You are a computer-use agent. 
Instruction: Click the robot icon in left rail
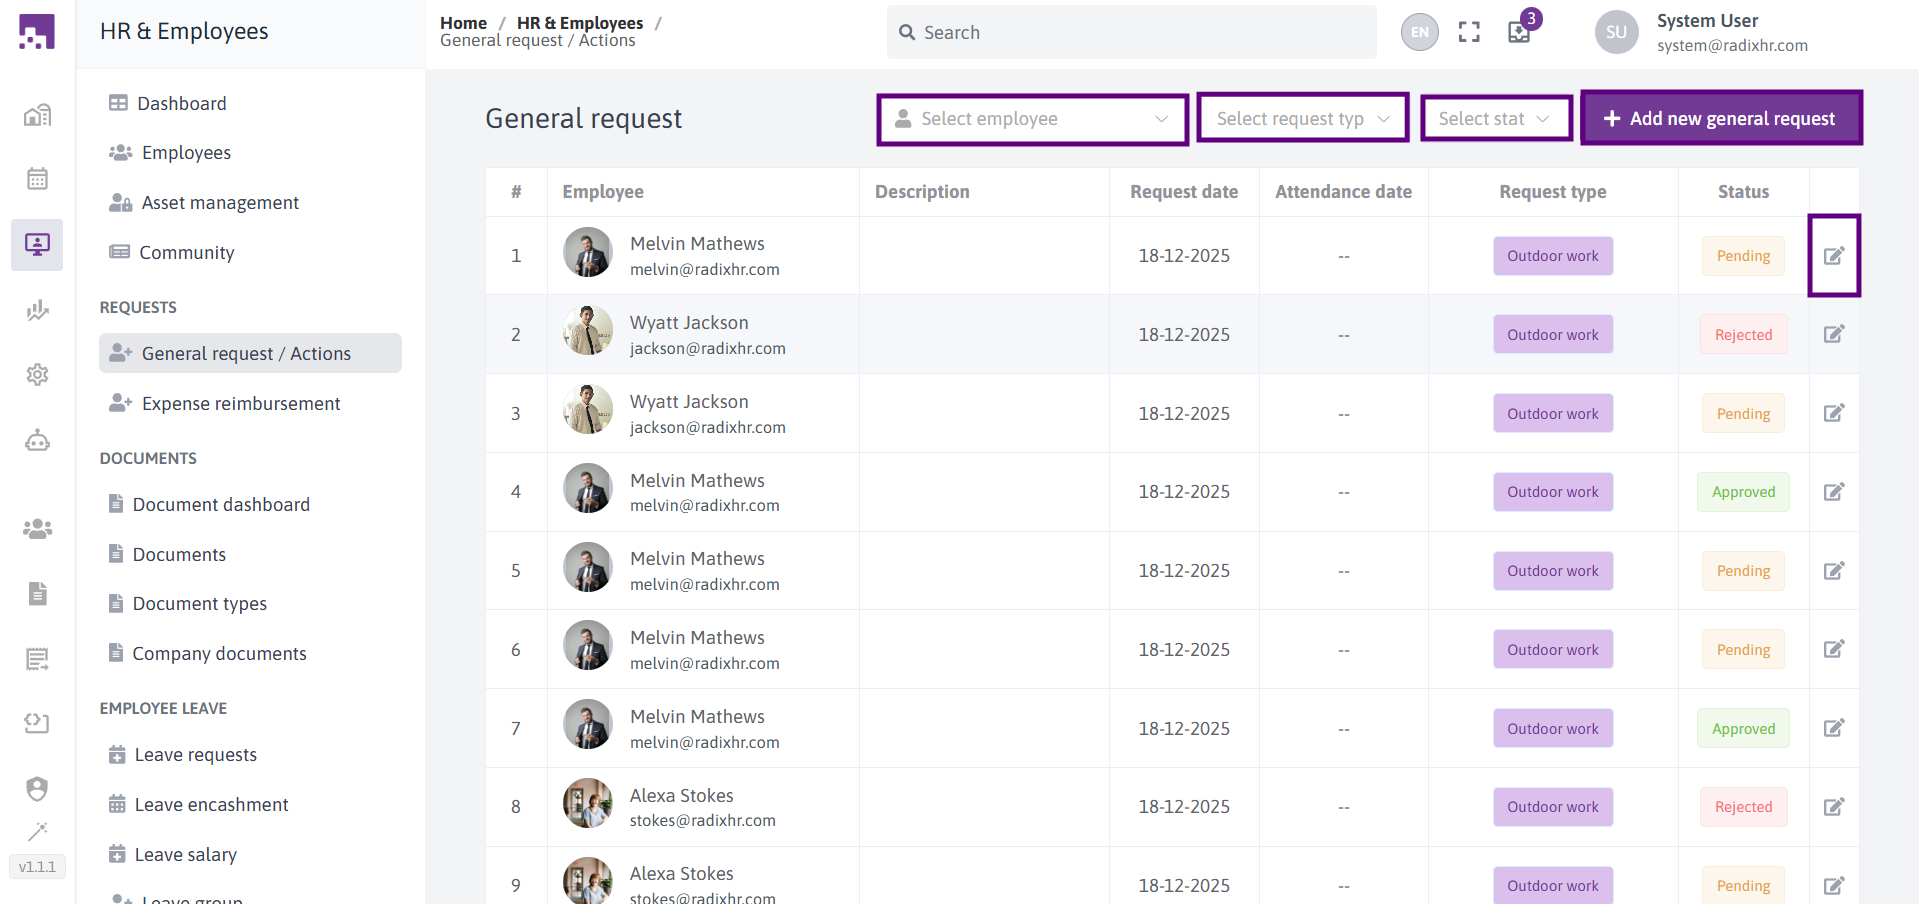pyautogui.click(x=37, y=440)
